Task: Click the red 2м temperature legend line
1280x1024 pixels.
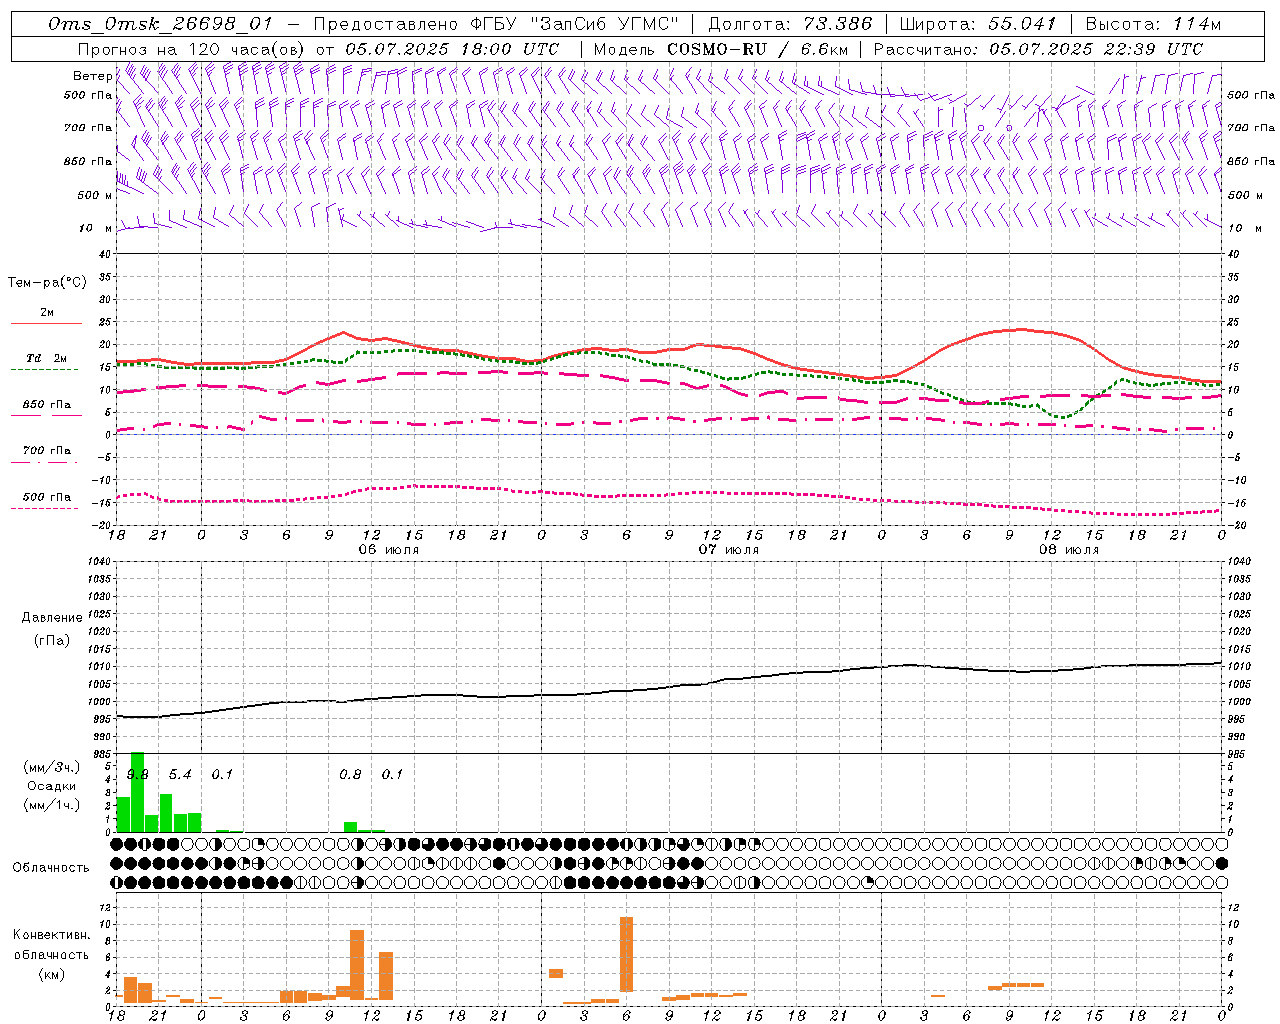Action: tap(46, 323)
